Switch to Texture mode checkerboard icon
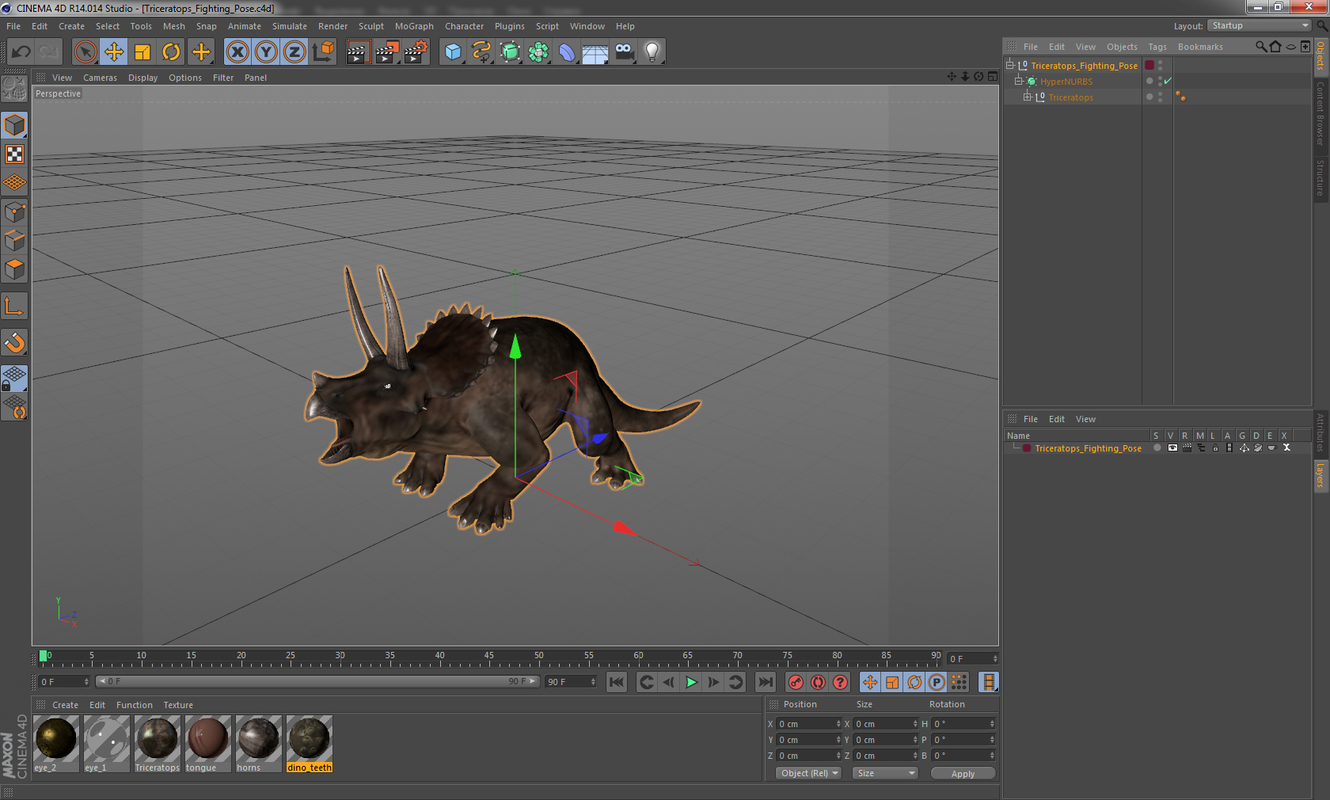The width and height of the screenshot is (1330, 800). 15,154
